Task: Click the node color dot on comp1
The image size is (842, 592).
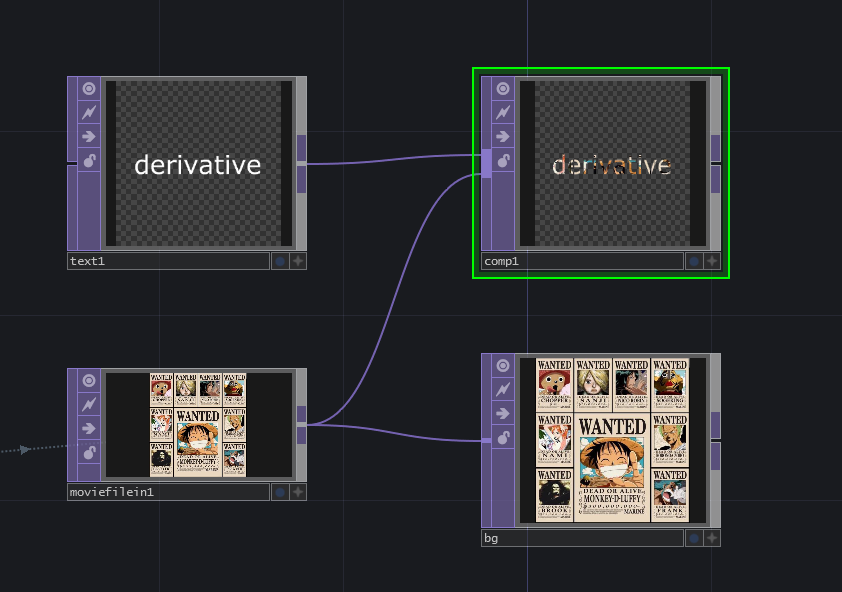Action: [693, 261]
